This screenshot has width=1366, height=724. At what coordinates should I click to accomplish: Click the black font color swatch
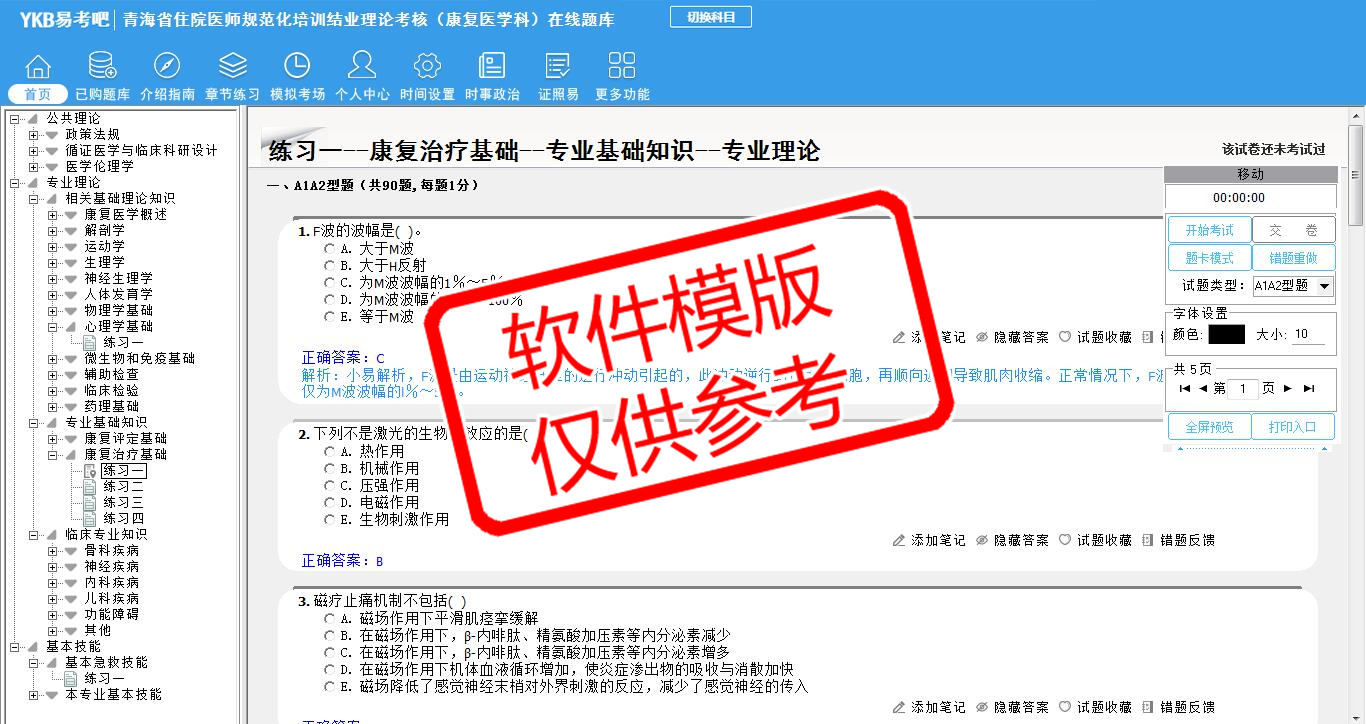point(1226,335)
